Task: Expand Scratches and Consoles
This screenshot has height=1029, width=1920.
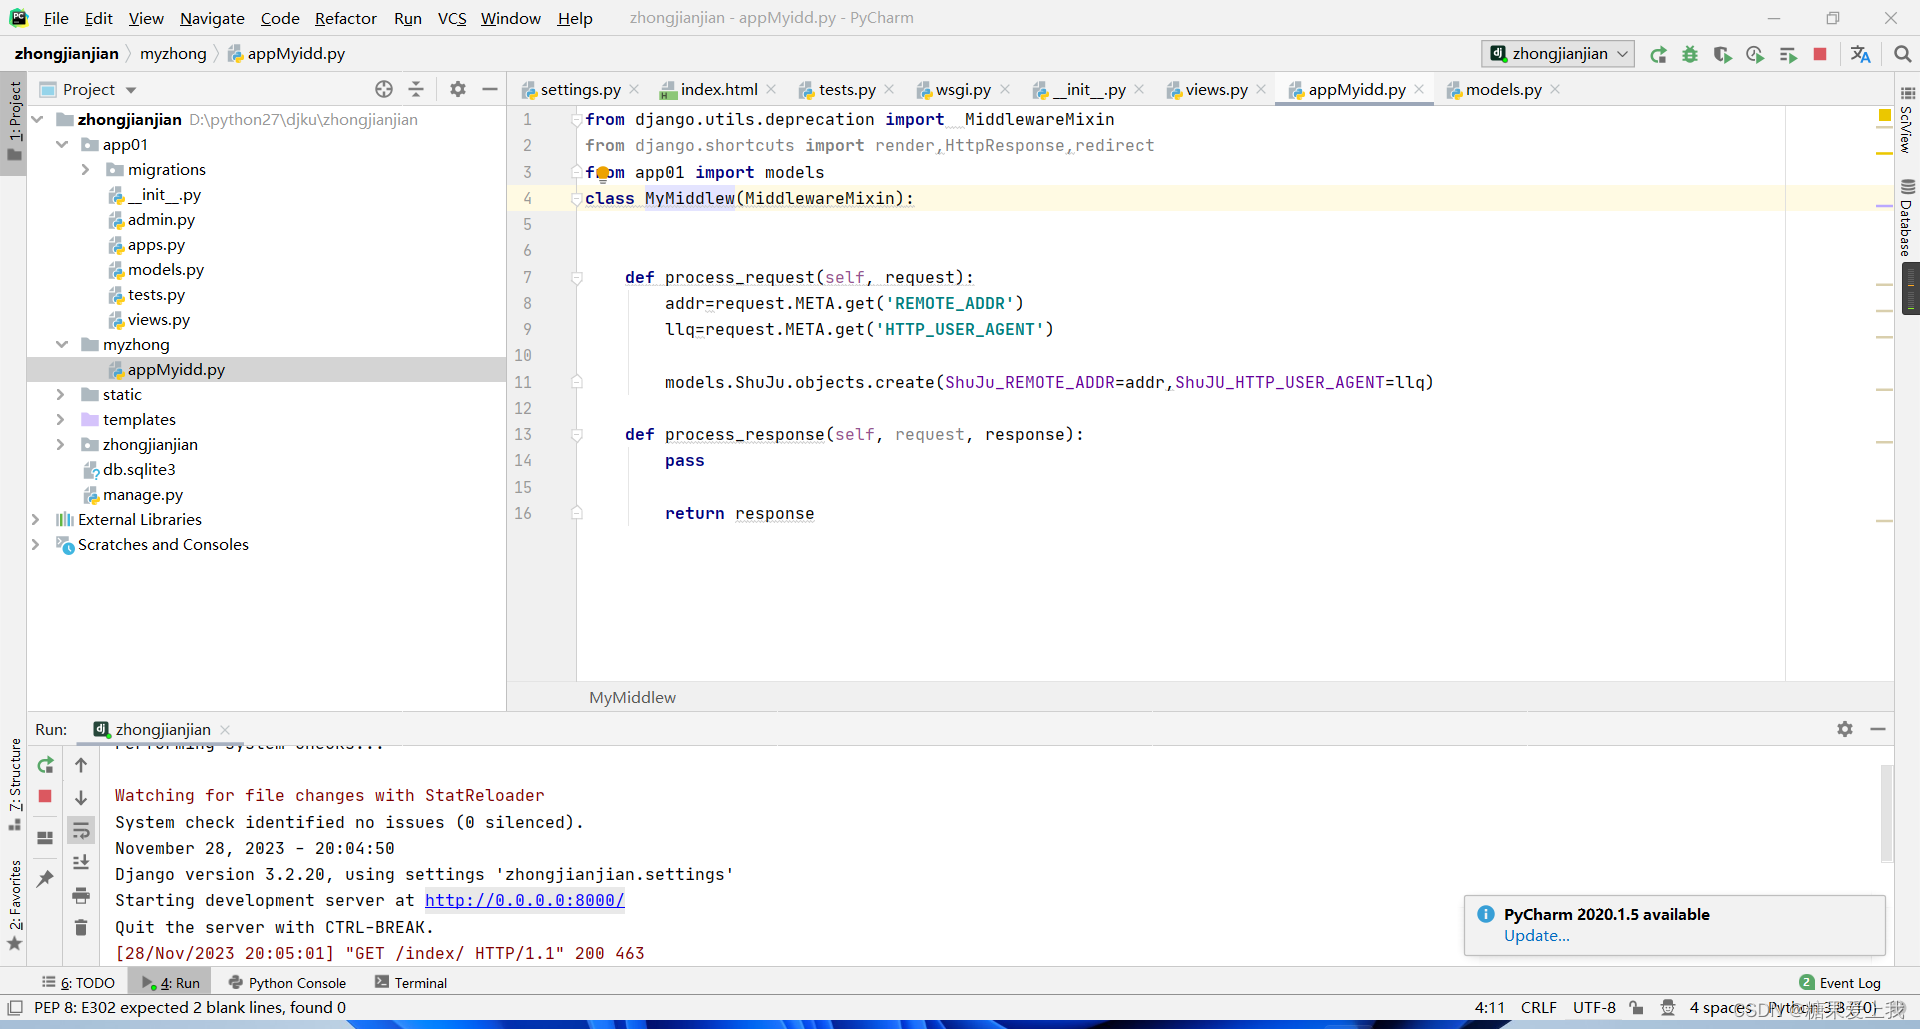Action: [x=36, y=545]
